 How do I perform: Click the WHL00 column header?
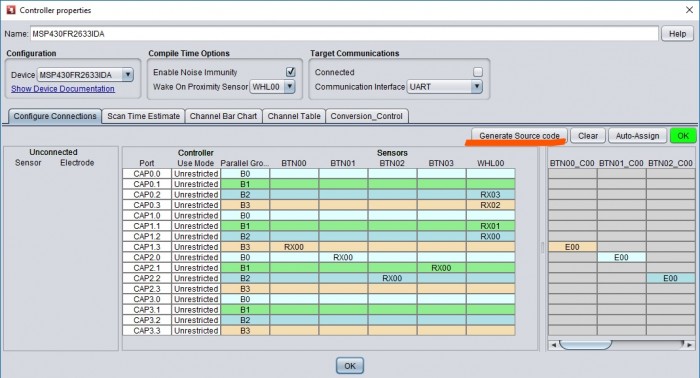490,163
